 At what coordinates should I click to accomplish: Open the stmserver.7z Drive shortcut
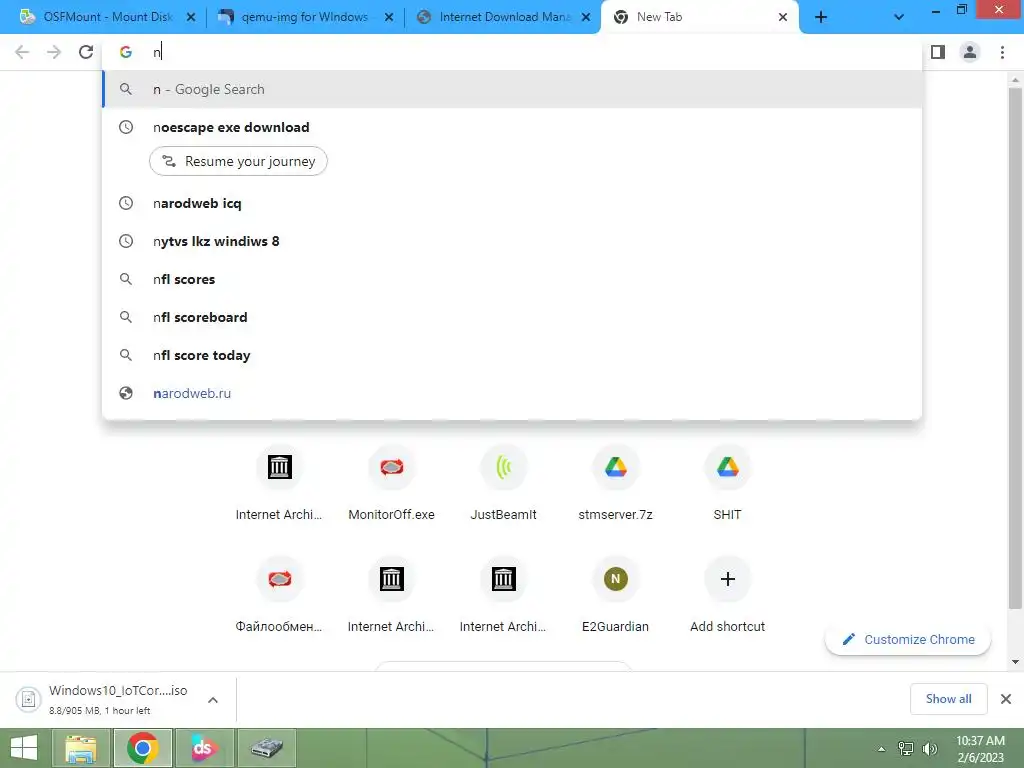(615, 483)
